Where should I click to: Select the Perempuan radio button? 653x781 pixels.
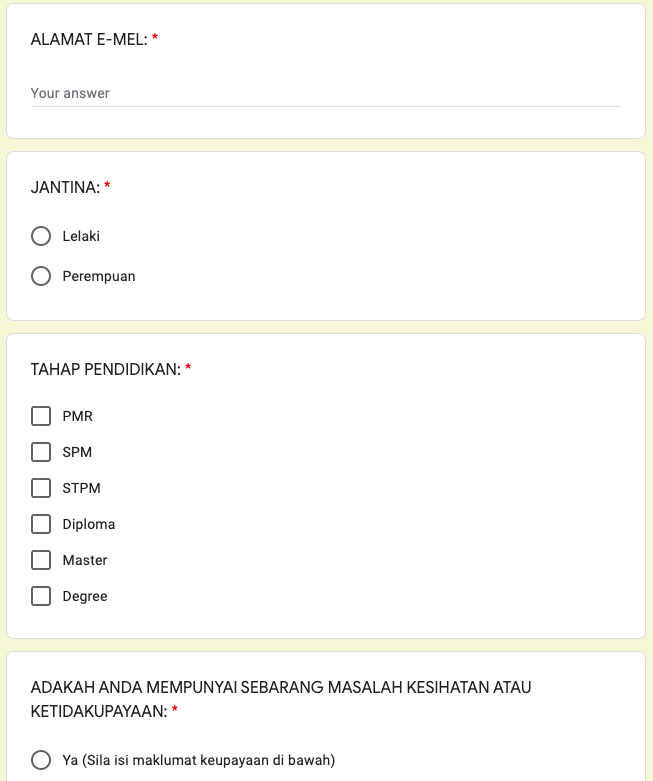click(x=41, y=276)
